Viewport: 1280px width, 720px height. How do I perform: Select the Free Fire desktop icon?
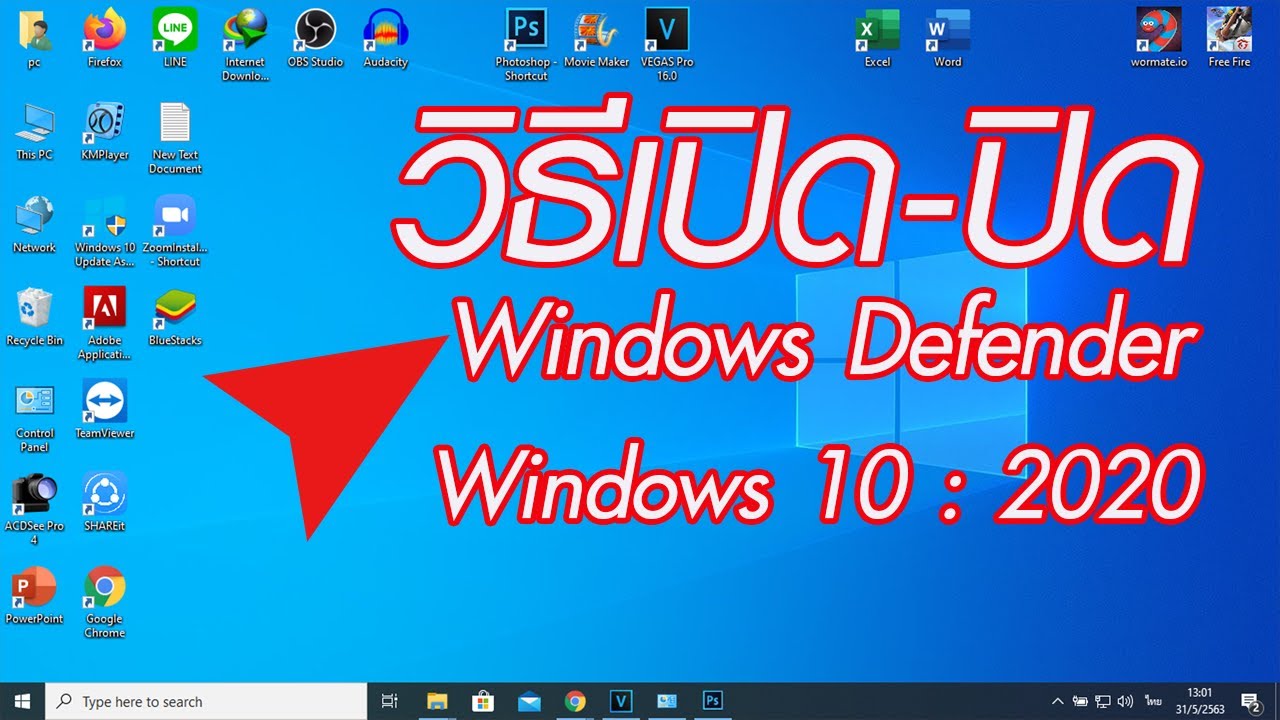coord(1229,38)
